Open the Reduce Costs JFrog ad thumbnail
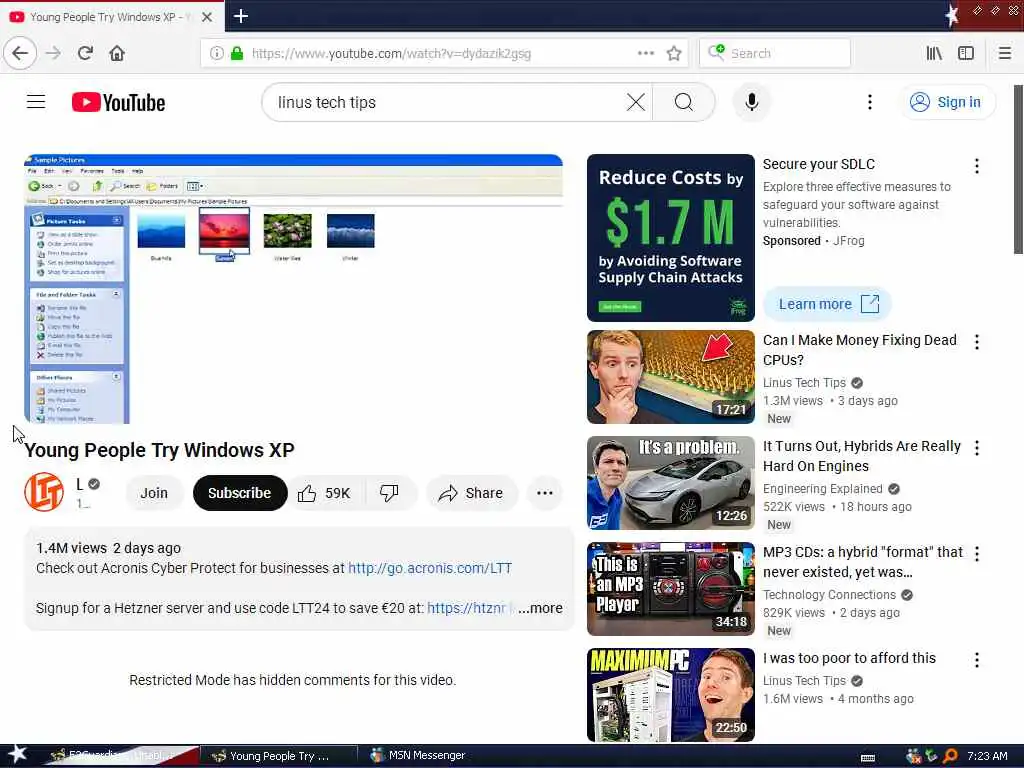This screenshot has width=1024, height=768. point(671,238)
